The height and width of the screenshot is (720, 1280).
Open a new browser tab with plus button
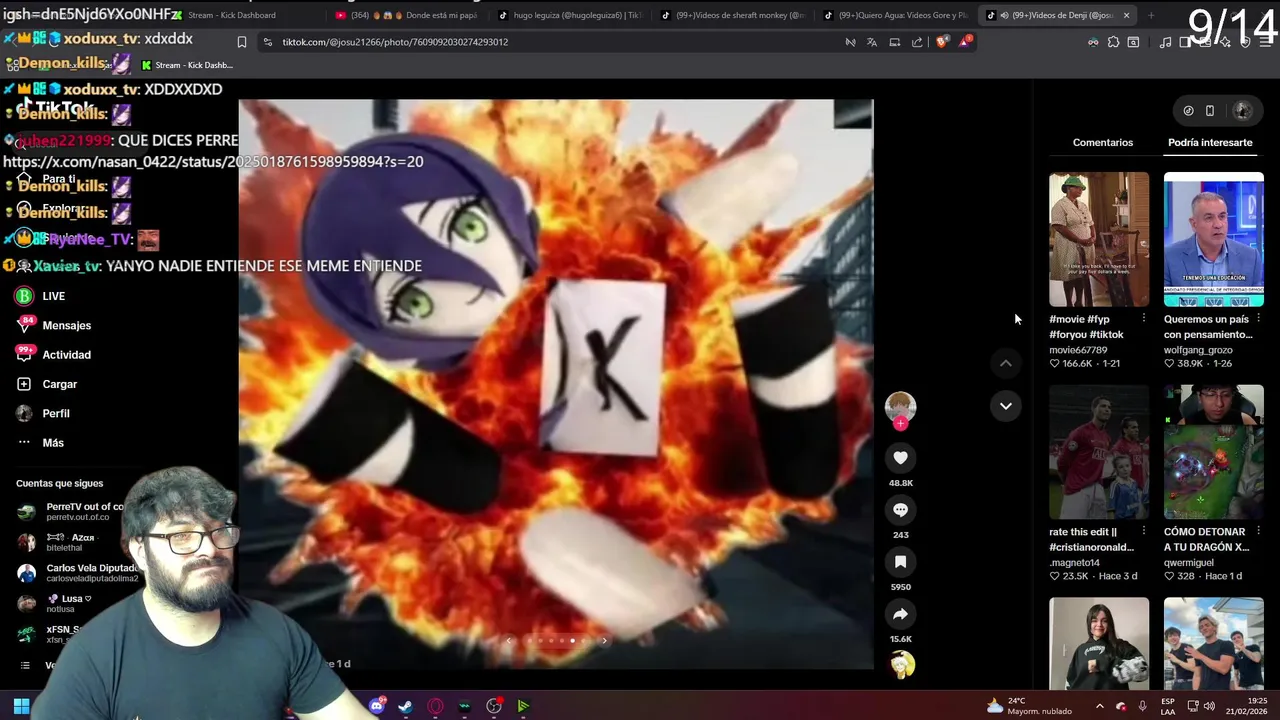pos(1151,15)
